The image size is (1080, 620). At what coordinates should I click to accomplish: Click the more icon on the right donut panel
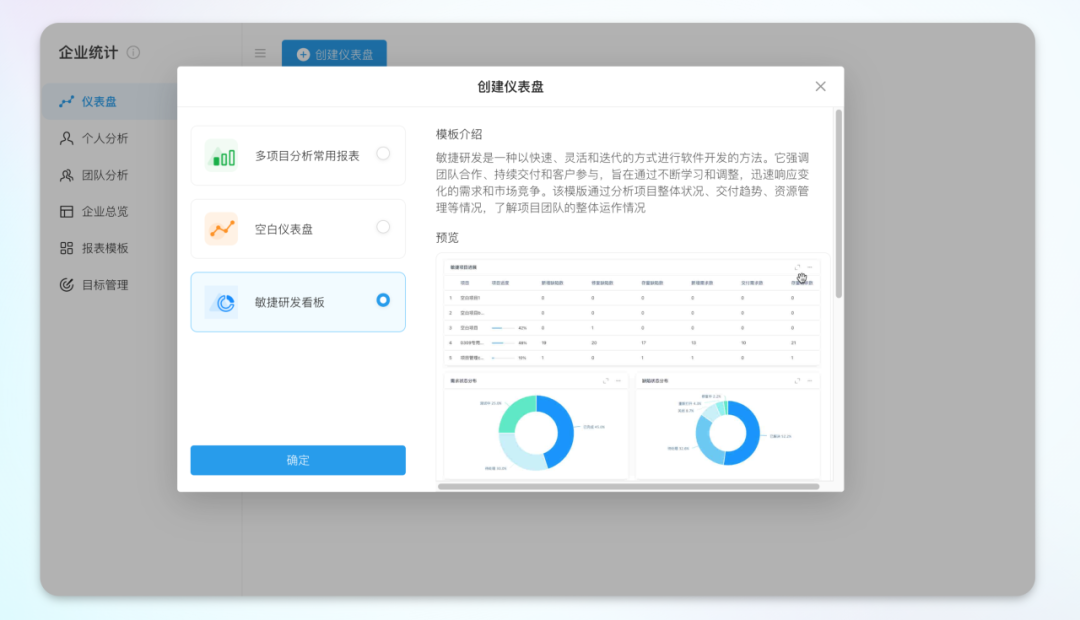[810, 381]
